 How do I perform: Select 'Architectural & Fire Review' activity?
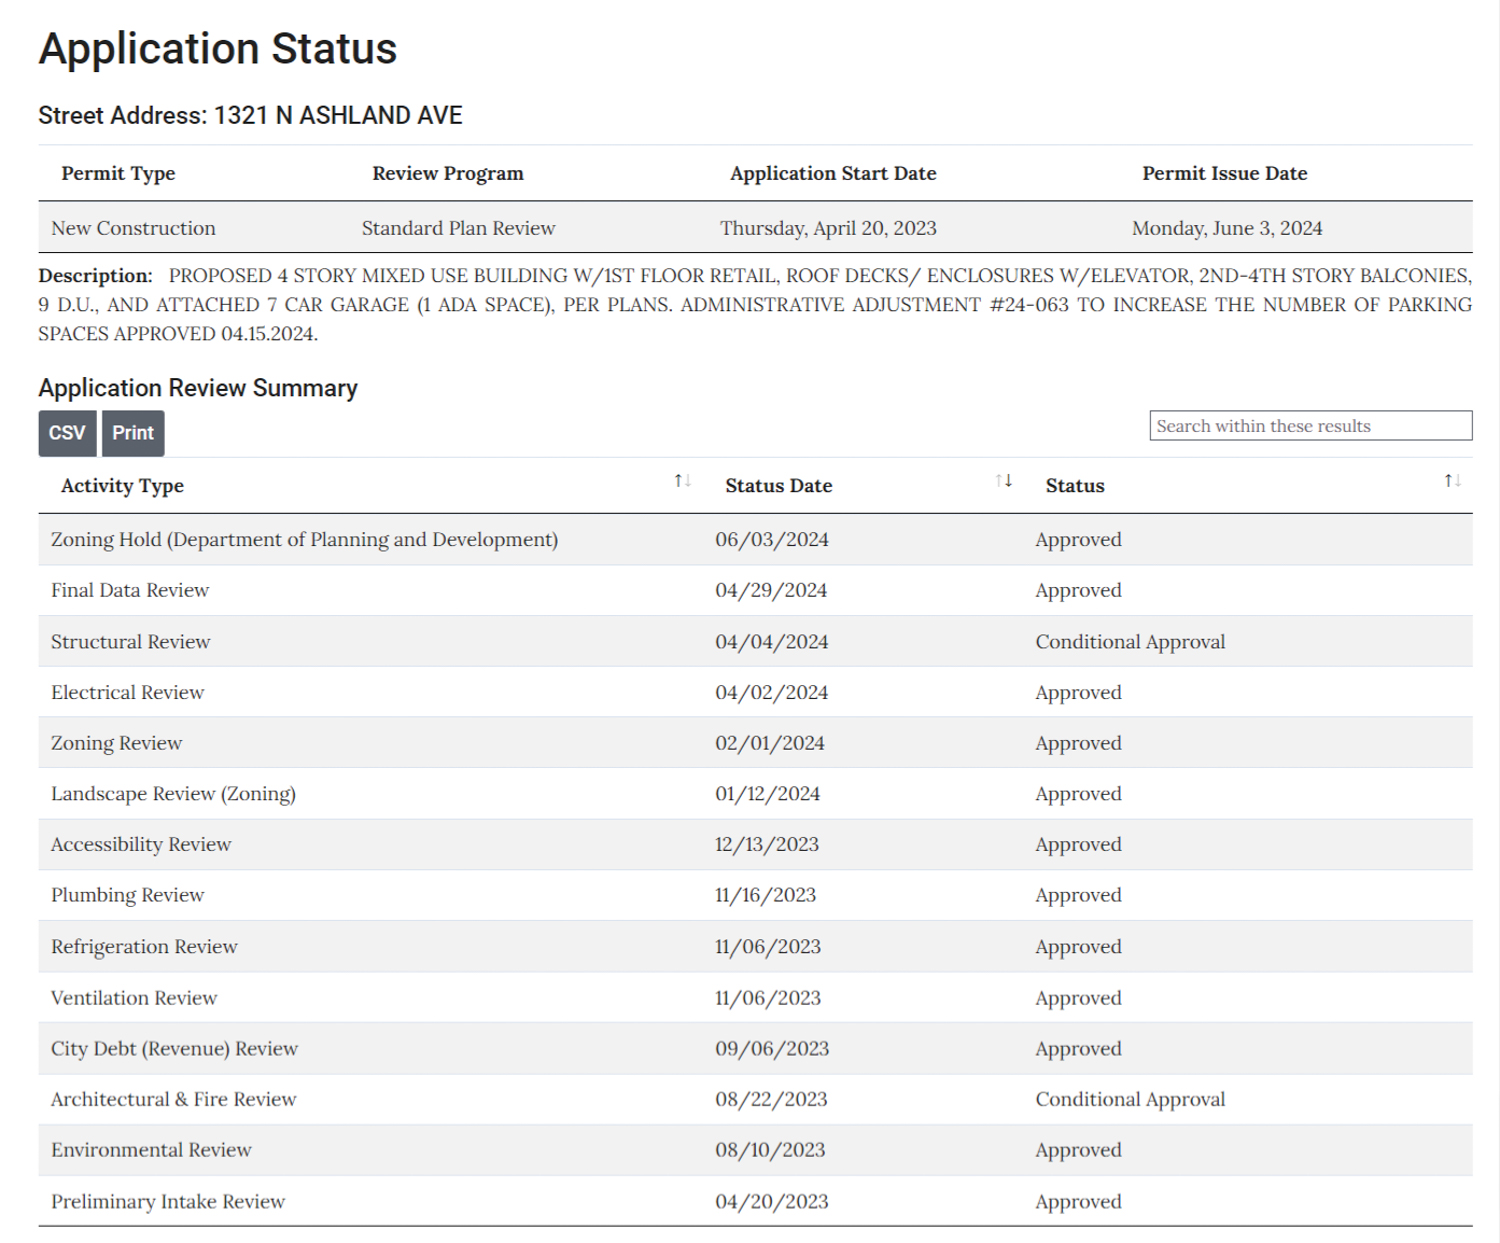pos(173,1100)
